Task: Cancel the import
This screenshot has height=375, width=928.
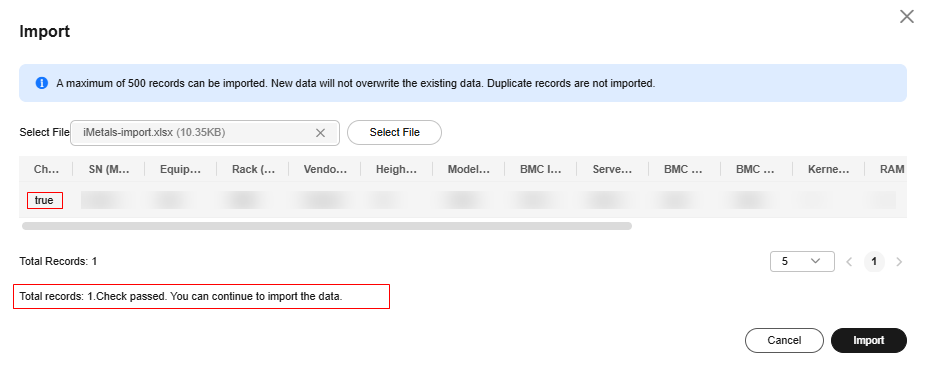Action: (784, 340)
